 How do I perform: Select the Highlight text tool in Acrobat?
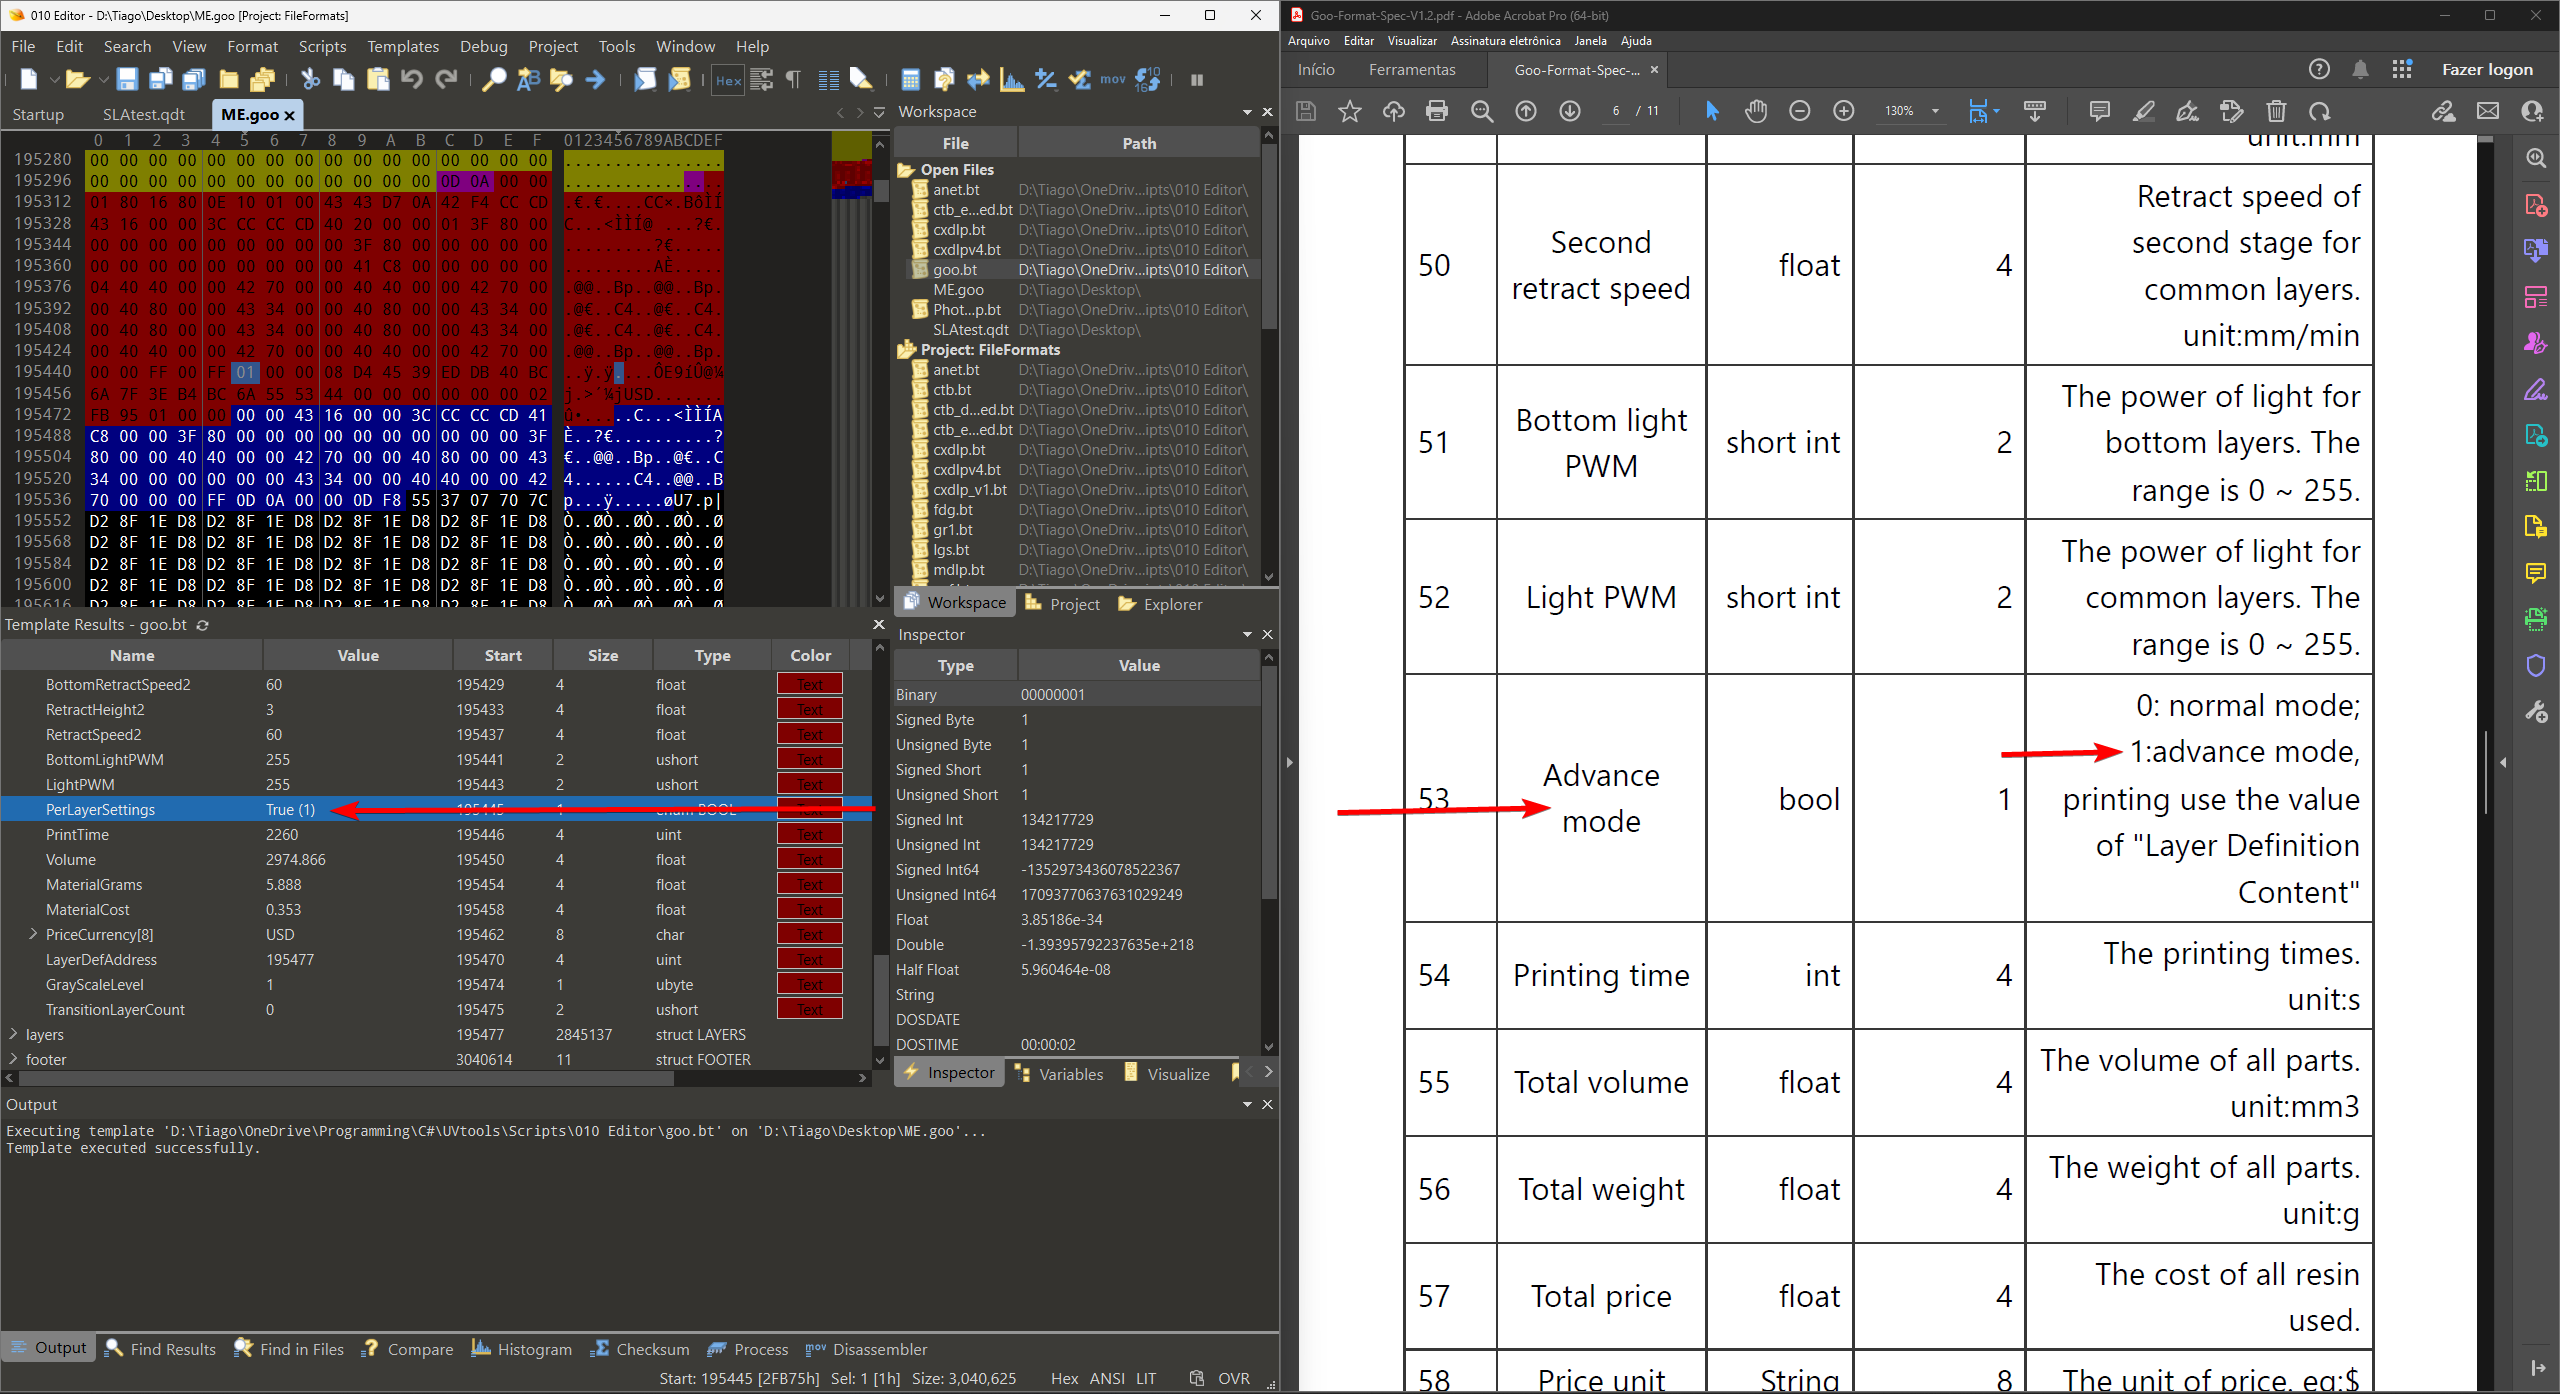2144,111
